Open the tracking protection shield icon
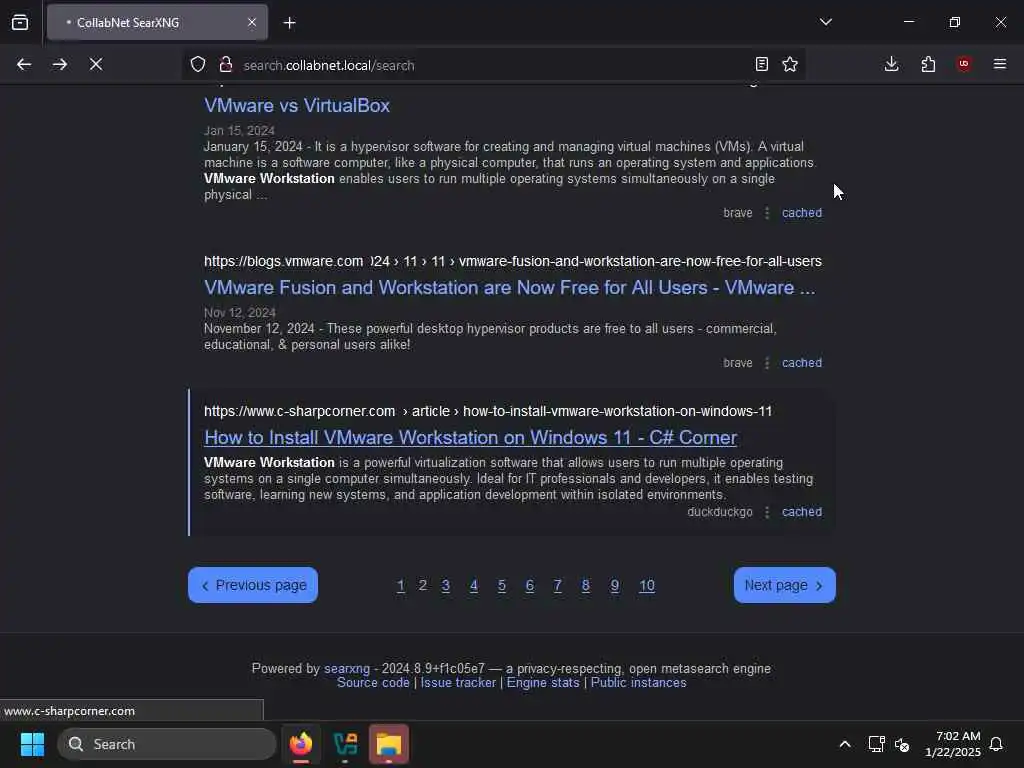The height and width of the screenshot is (768, 1024). coord(198,64)
